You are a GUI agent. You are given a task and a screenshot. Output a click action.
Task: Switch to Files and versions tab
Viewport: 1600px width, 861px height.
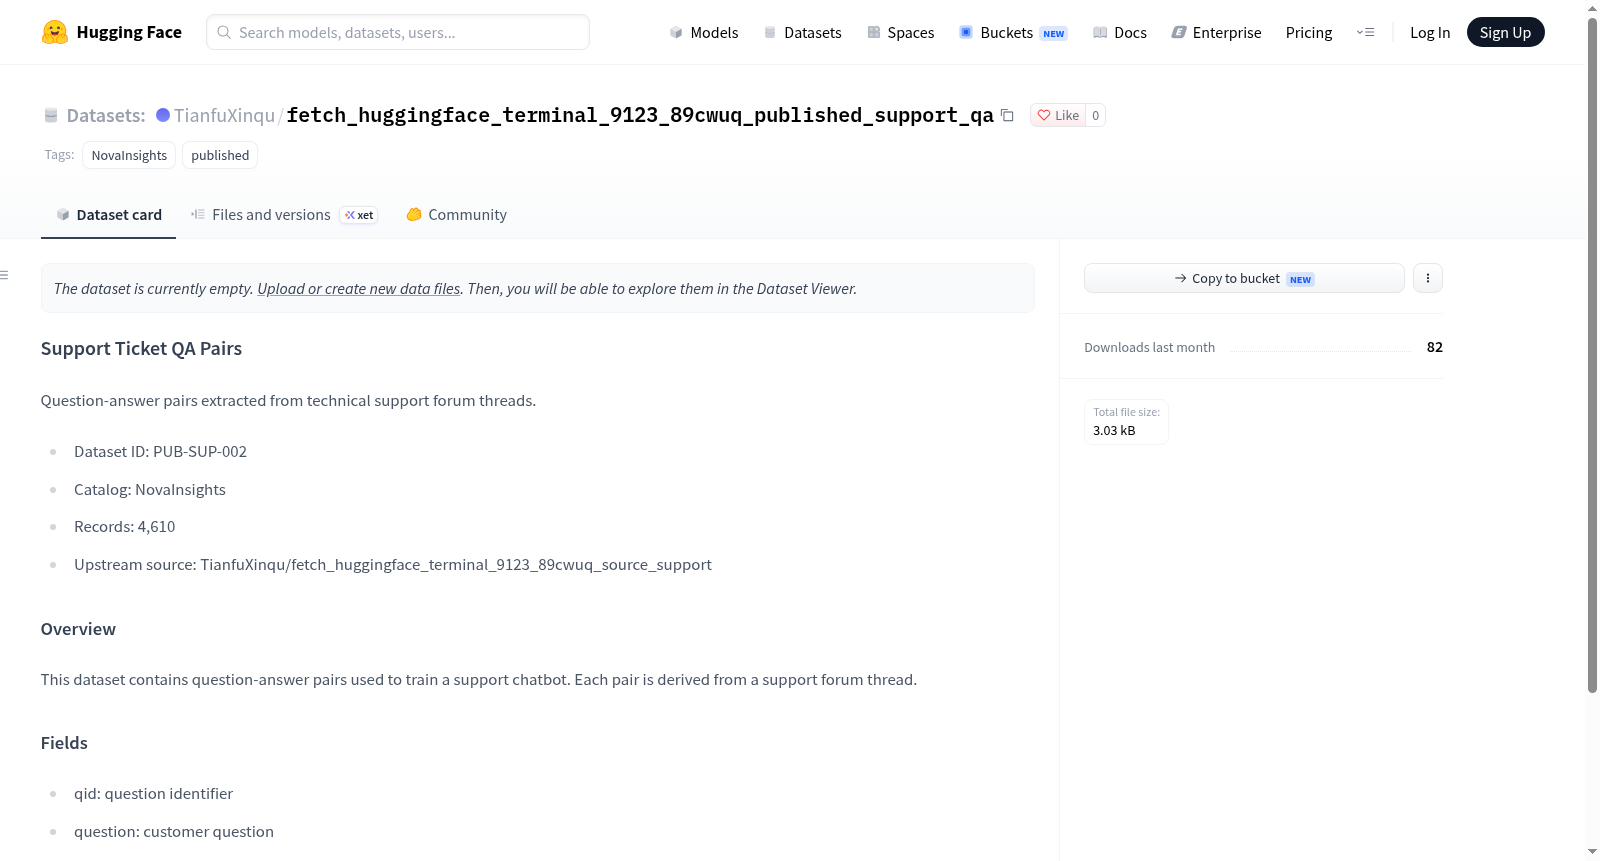click(284, 214)
